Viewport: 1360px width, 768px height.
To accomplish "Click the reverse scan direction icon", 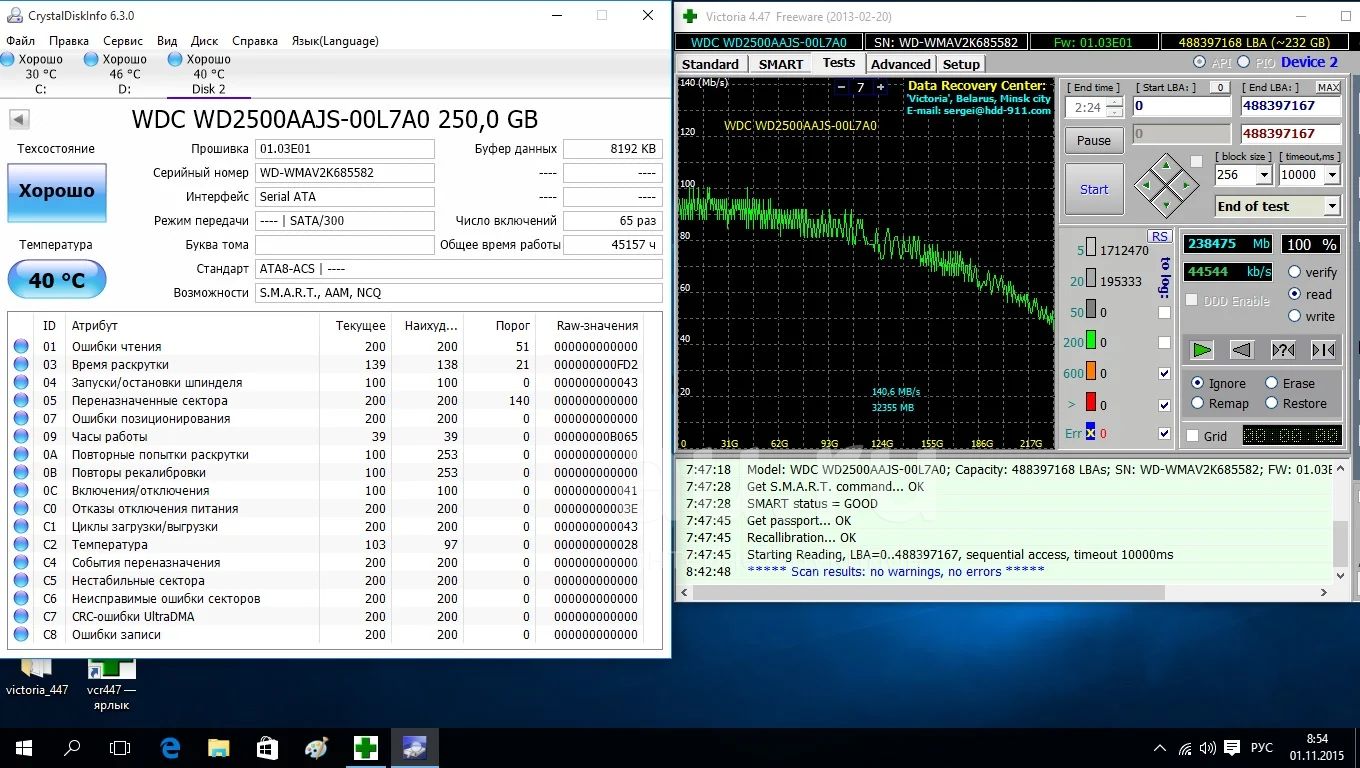I will 1241,349.
